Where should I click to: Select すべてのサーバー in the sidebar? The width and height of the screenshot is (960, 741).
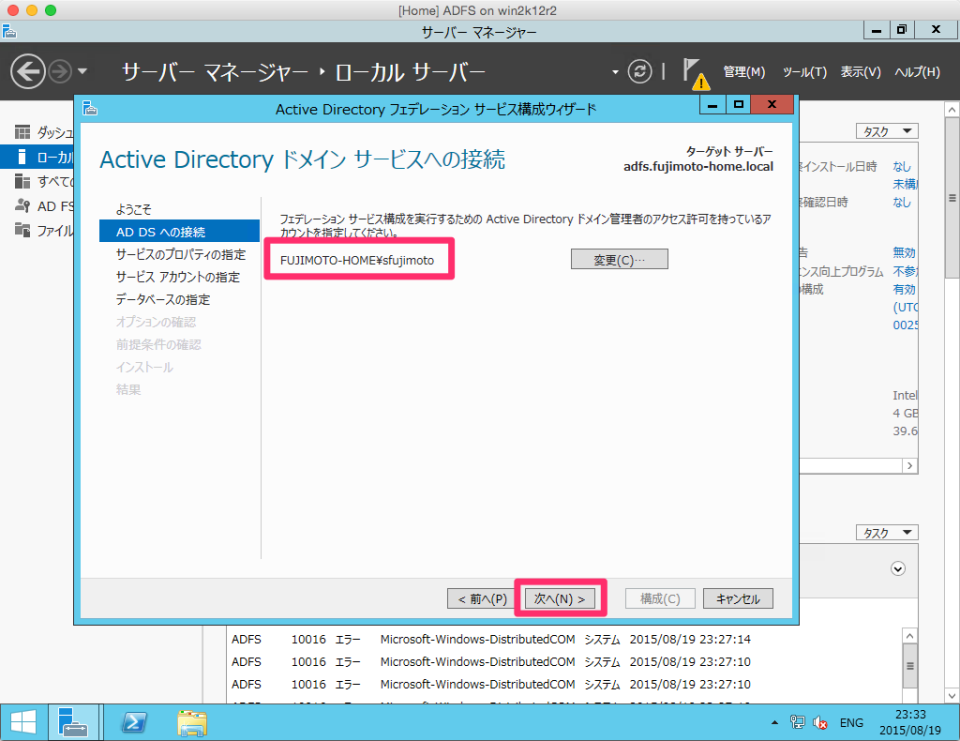pos(45,183)
